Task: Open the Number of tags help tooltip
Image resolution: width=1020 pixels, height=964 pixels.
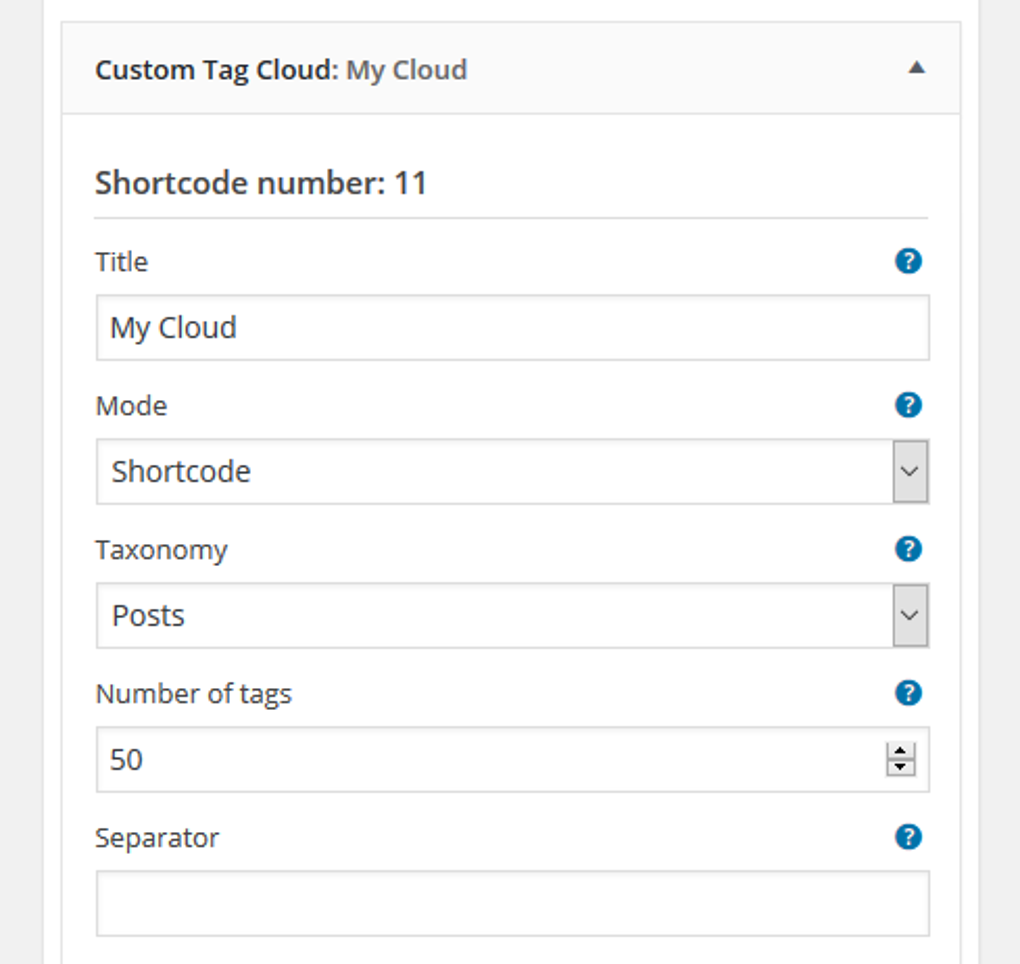Action: tap(908, 693)
